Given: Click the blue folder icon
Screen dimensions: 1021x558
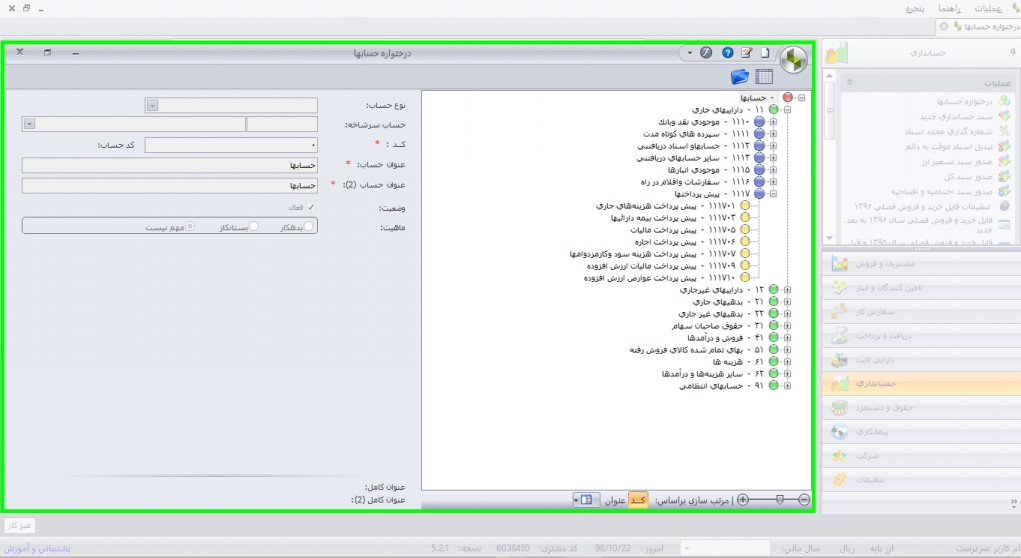Looking at the screenshot, I should [x=740, y=77].
